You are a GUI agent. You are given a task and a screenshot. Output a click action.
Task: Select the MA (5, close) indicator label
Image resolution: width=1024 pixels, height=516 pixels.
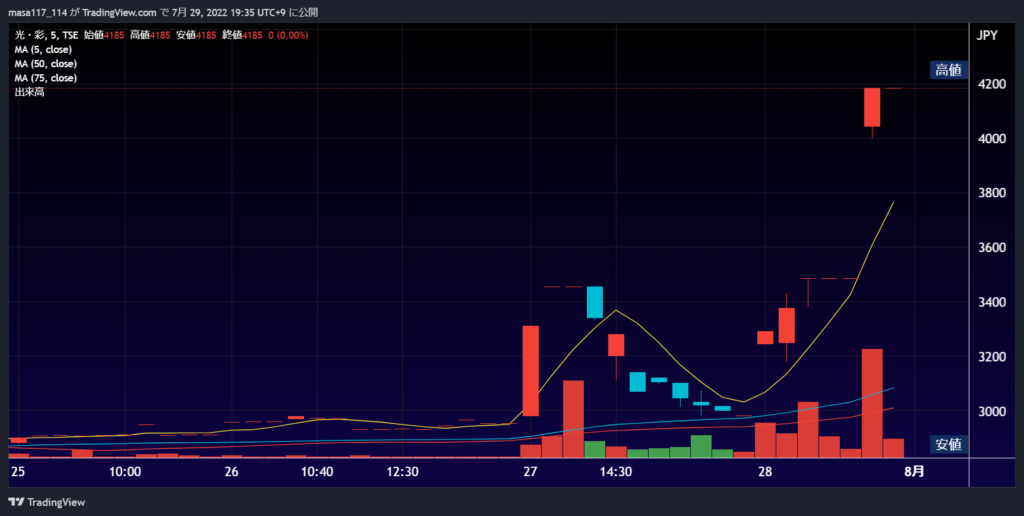coord(43,50)
